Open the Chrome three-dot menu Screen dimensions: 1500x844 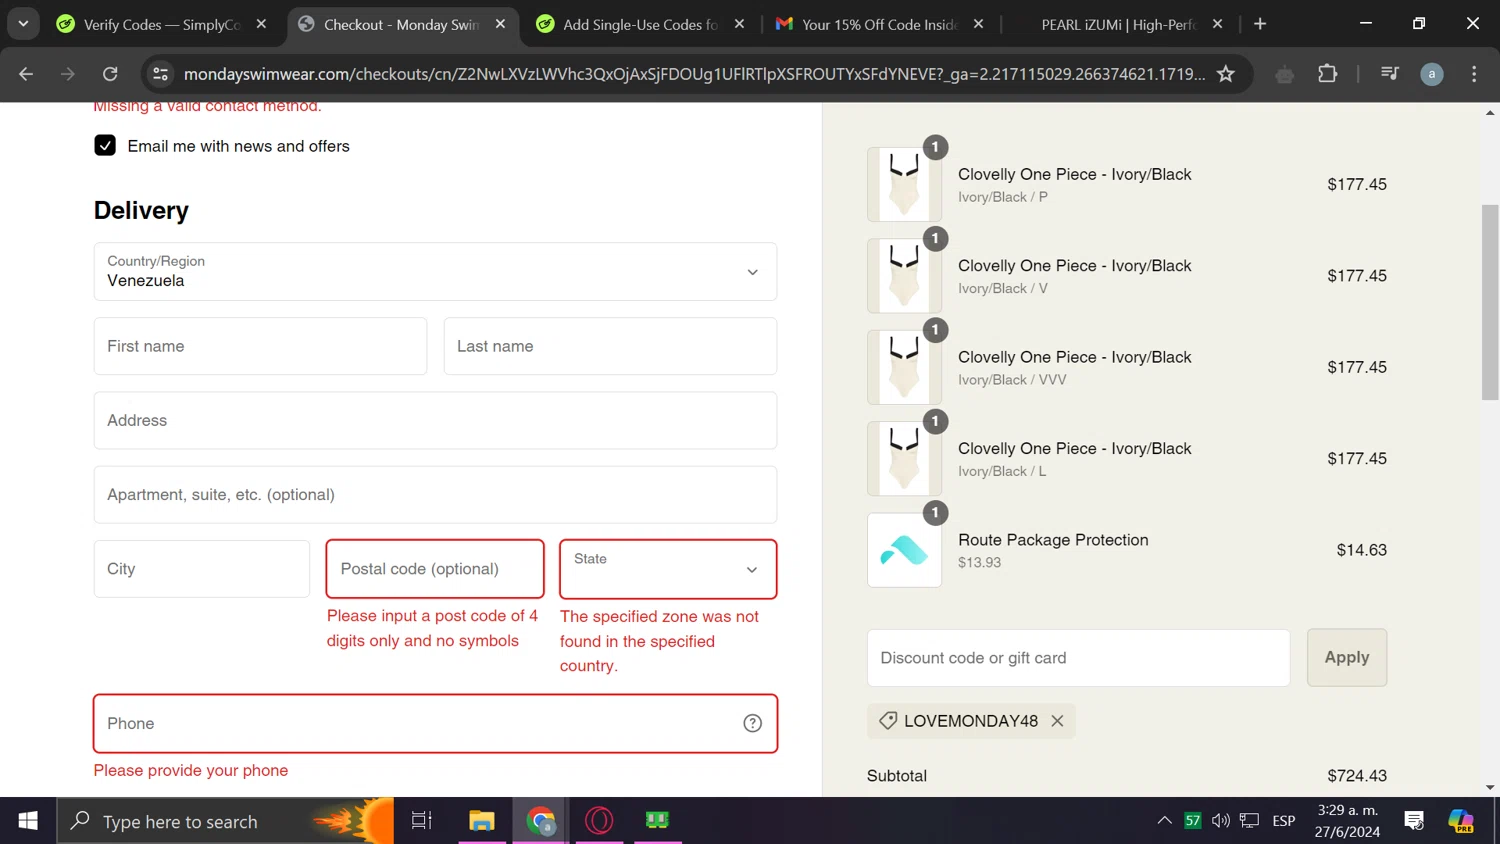click(x=1474, y=74)
